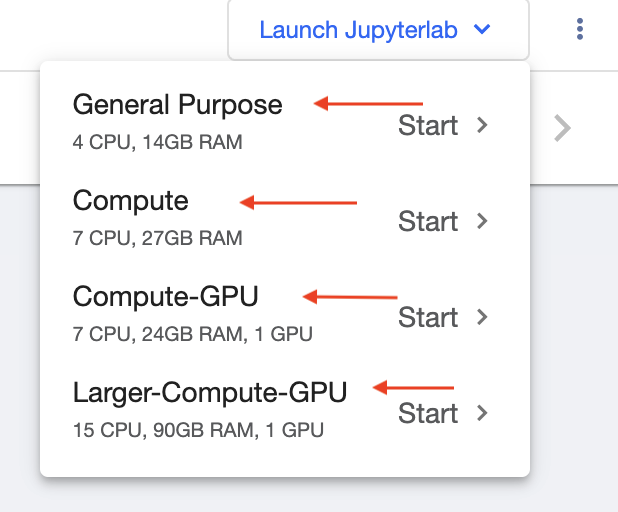This screenshot has height=512, width=618.
Task: Click the gray right arrow behind the menu
Action: pos(562,128)
